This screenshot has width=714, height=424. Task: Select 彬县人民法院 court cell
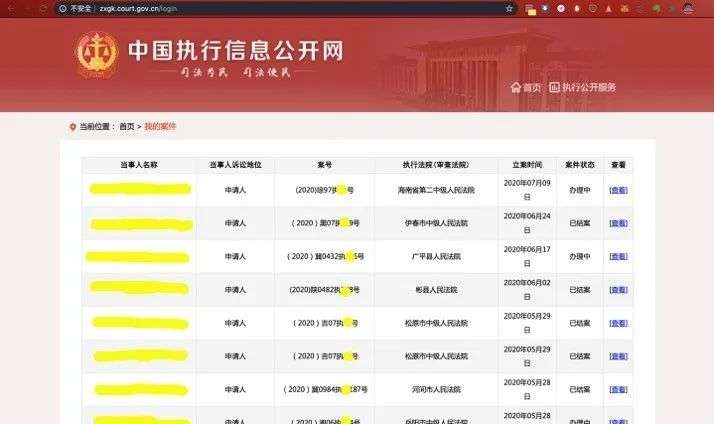(x=436, y=290)
